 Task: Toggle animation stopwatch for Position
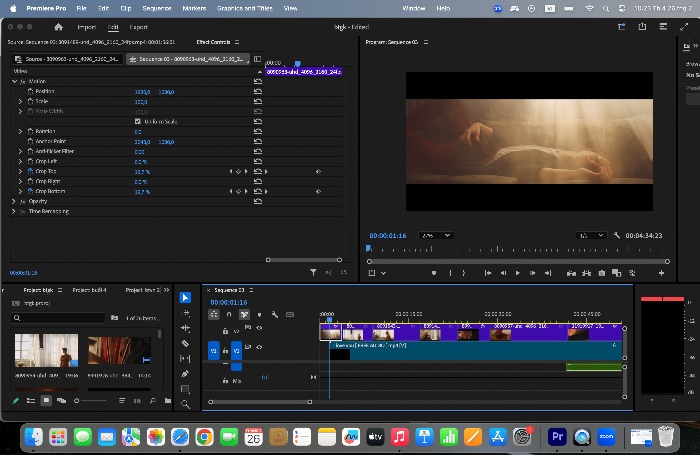[x=30, y=91]
